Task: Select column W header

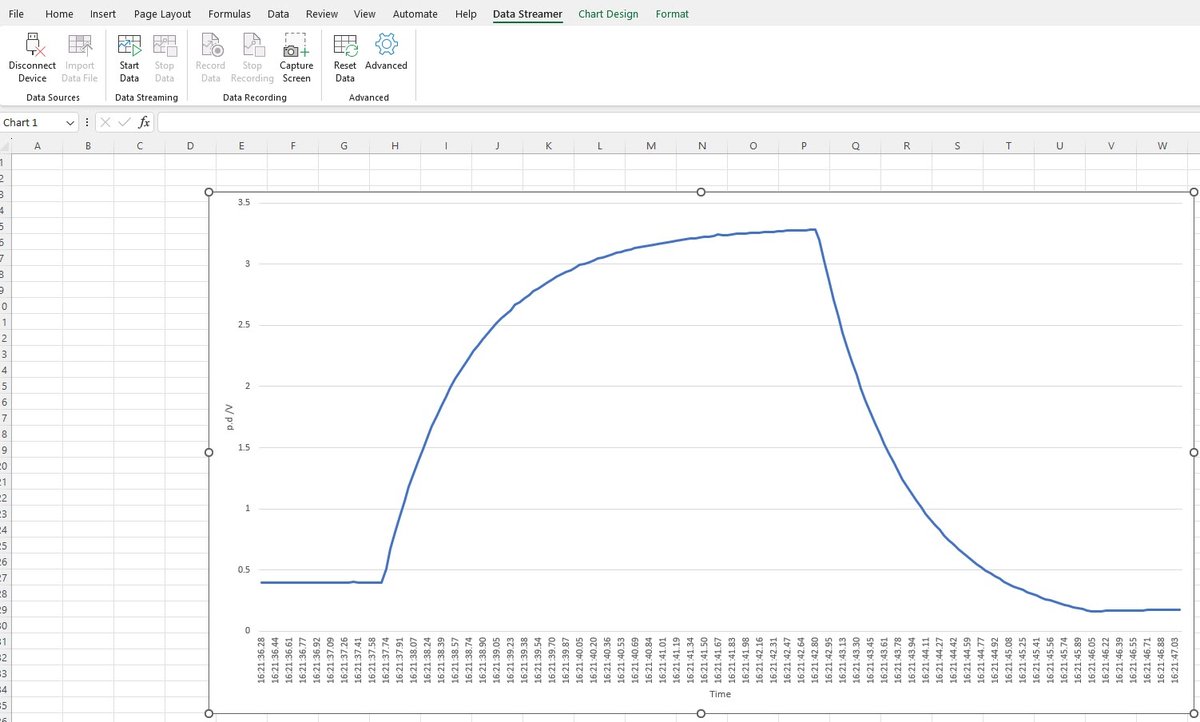Action: [1162, 146]
